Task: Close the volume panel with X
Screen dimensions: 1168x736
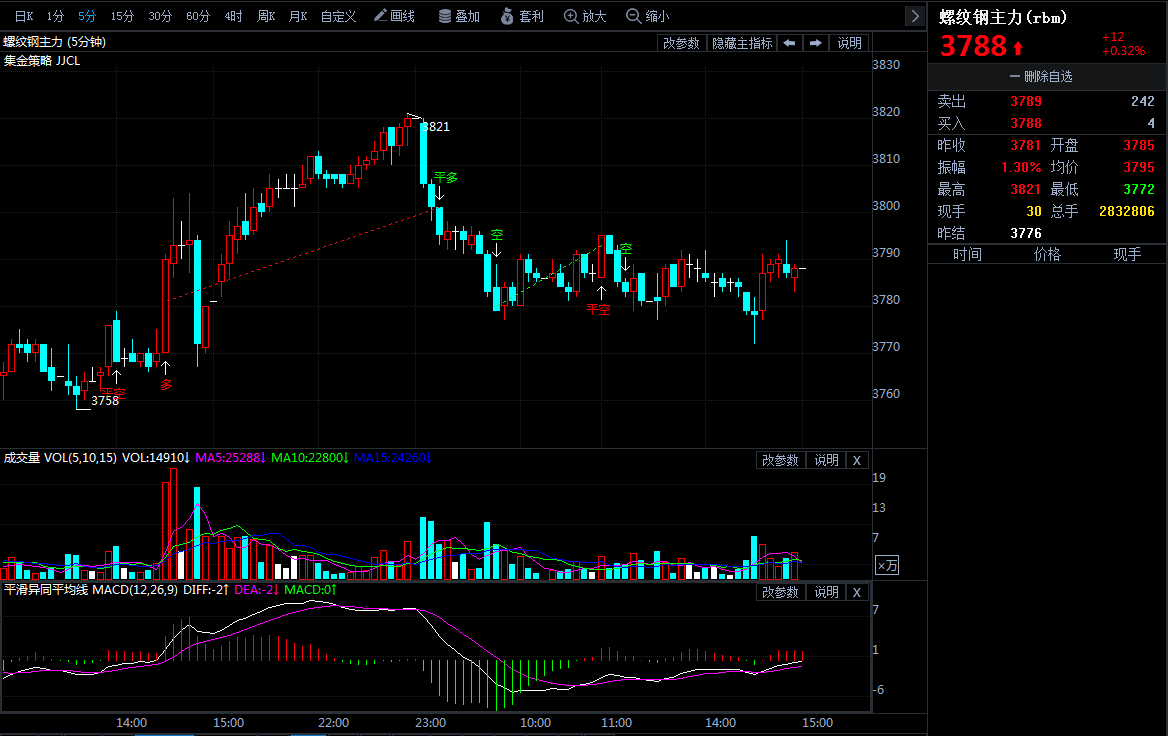Action: pyautogui.click(x=857, y=460)
